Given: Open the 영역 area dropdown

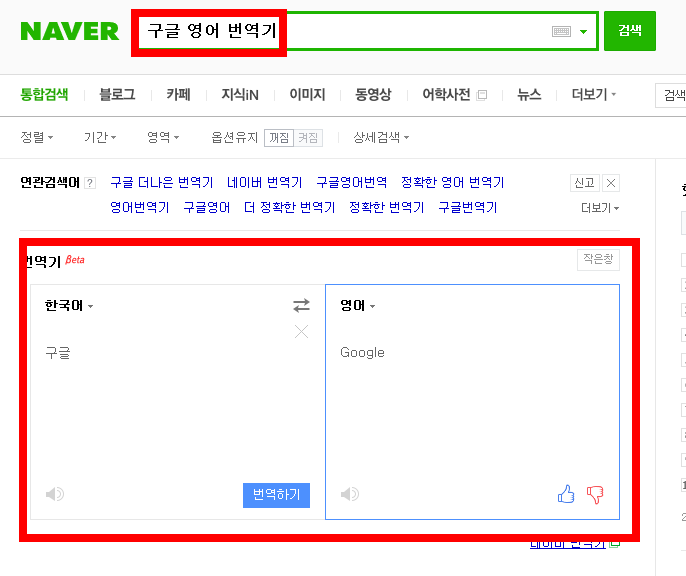Looking at the screenshot, I should point(163,137).
